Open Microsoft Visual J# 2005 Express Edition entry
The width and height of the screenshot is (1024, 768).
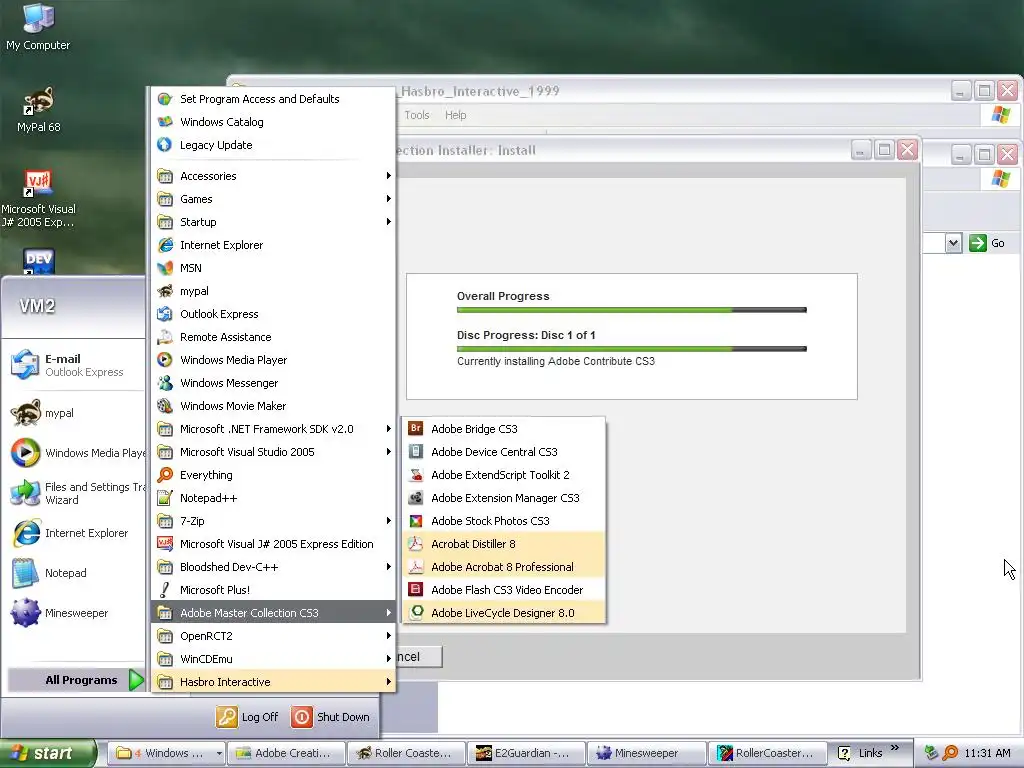[x=274, y=544]
